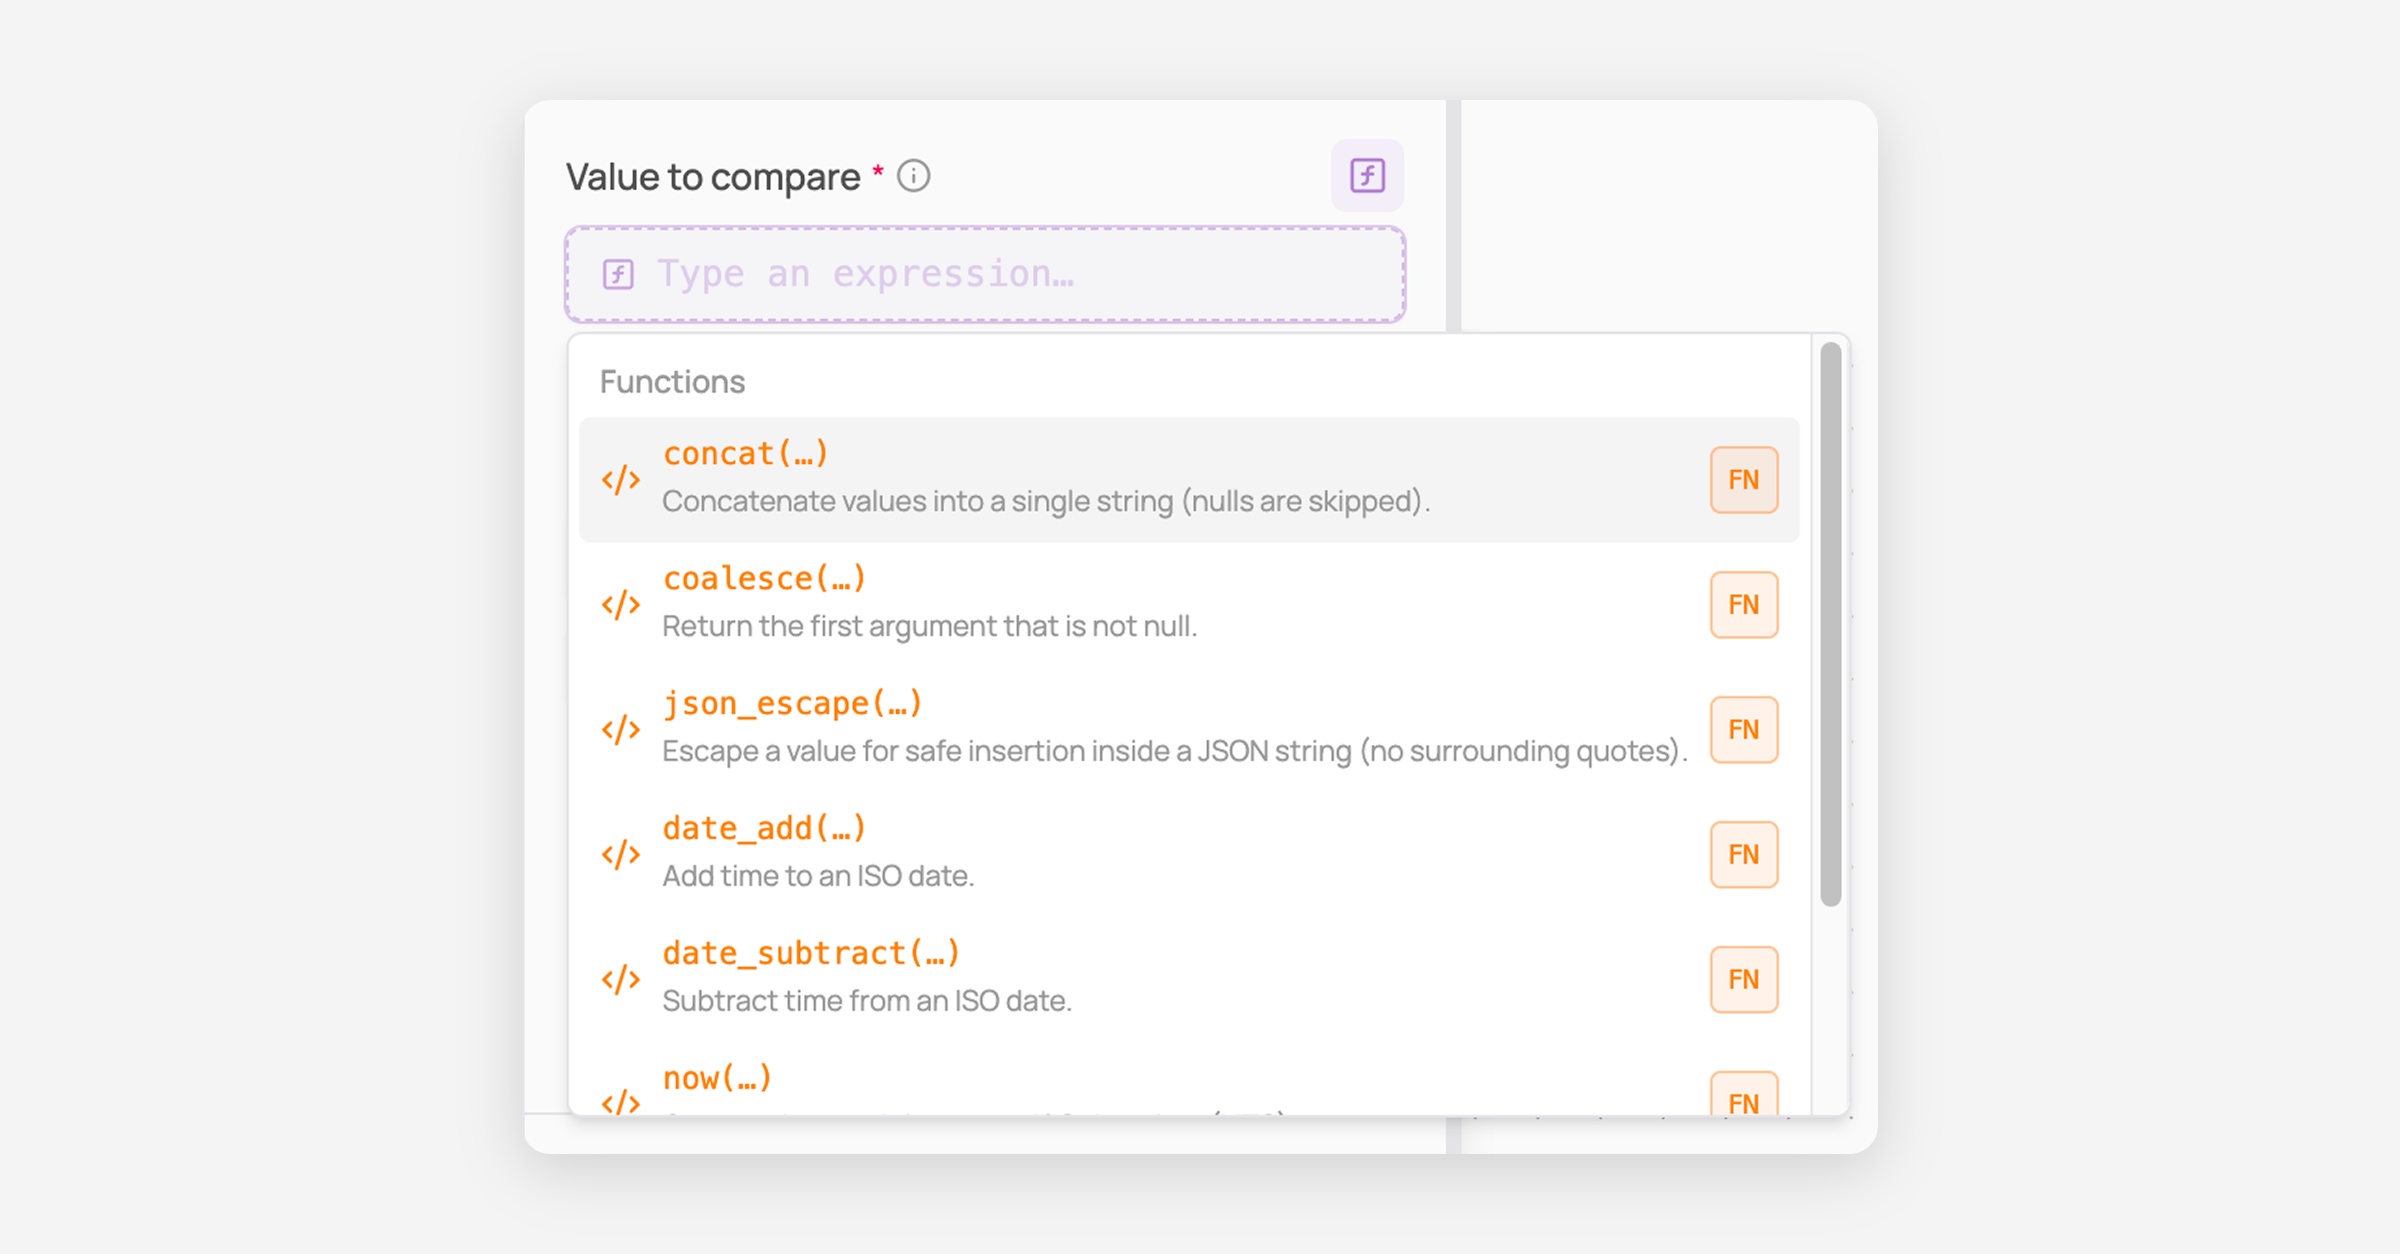Choose the json_escape(…) function entry

(1189, 730)
